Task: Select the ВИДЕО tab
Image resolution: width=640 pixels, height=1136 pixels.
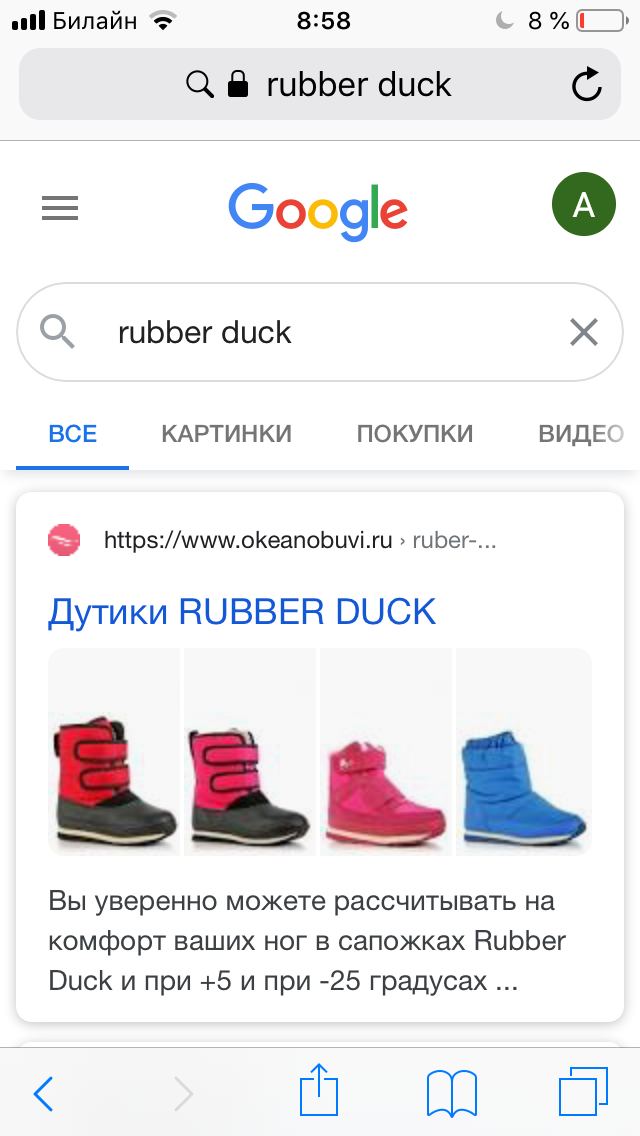Action: coord(581,434)
